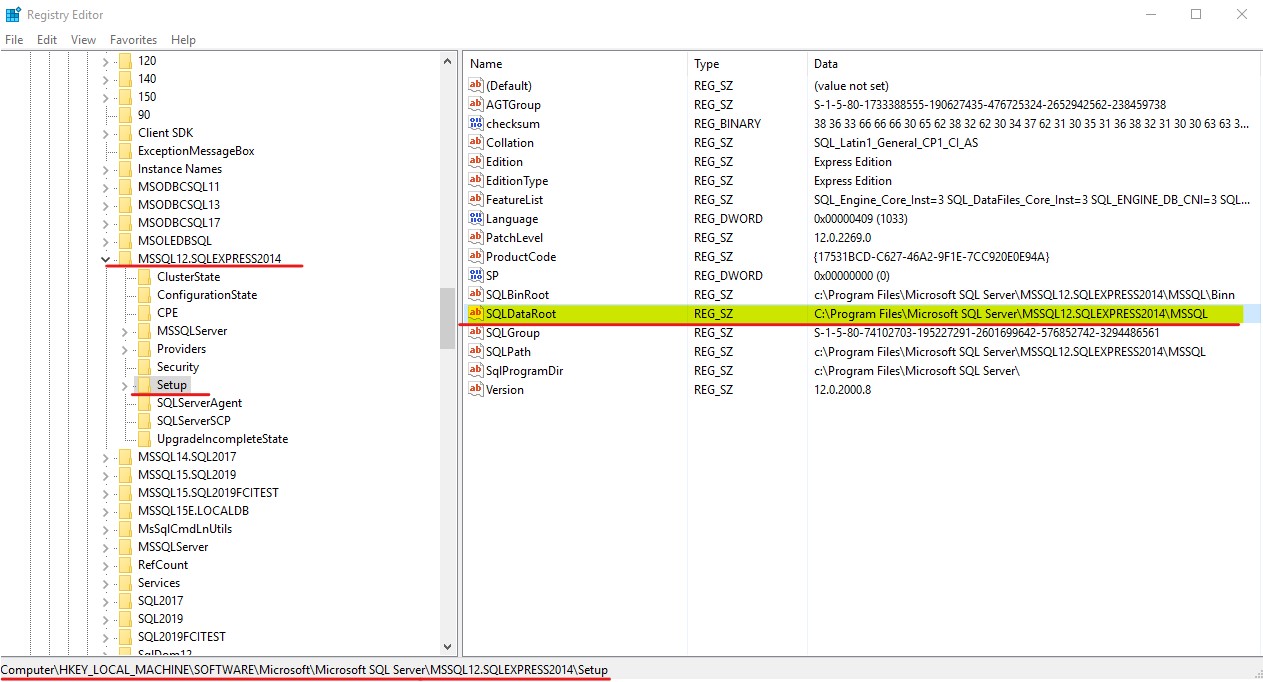Screen dimensions: 1263x682
Task: Select the SQLServerSCP key
Action: [194, 421]
